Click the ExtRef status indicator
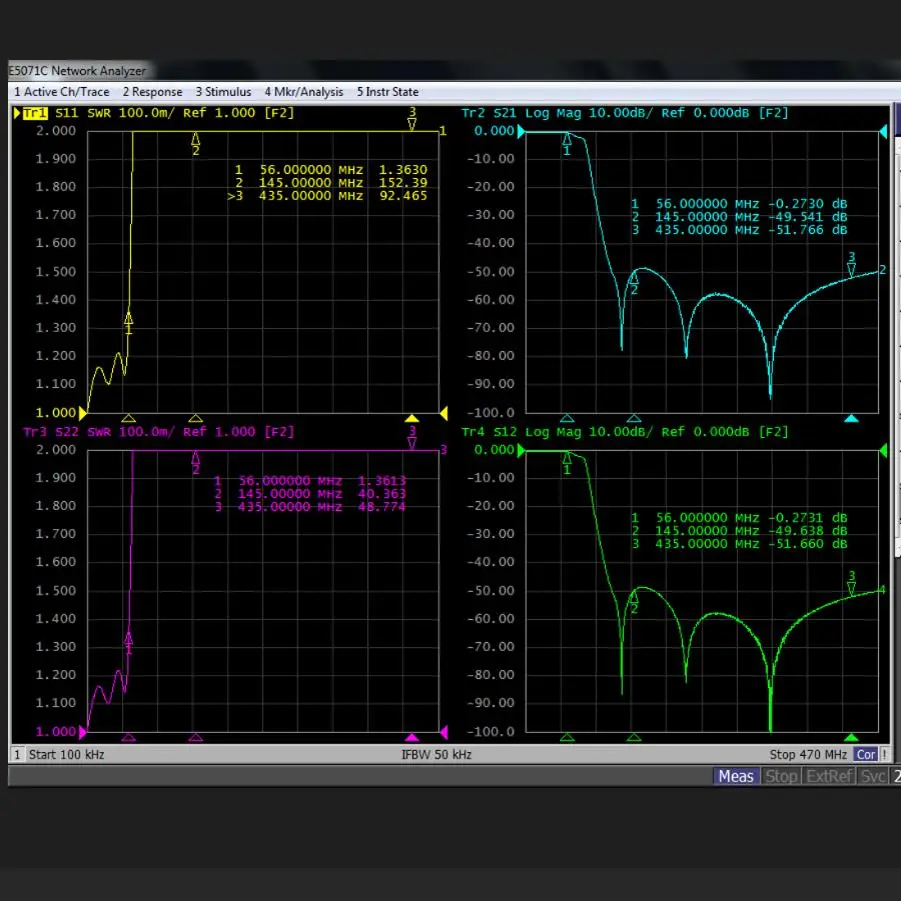This screenshot has width=901, height=901. 830,776
